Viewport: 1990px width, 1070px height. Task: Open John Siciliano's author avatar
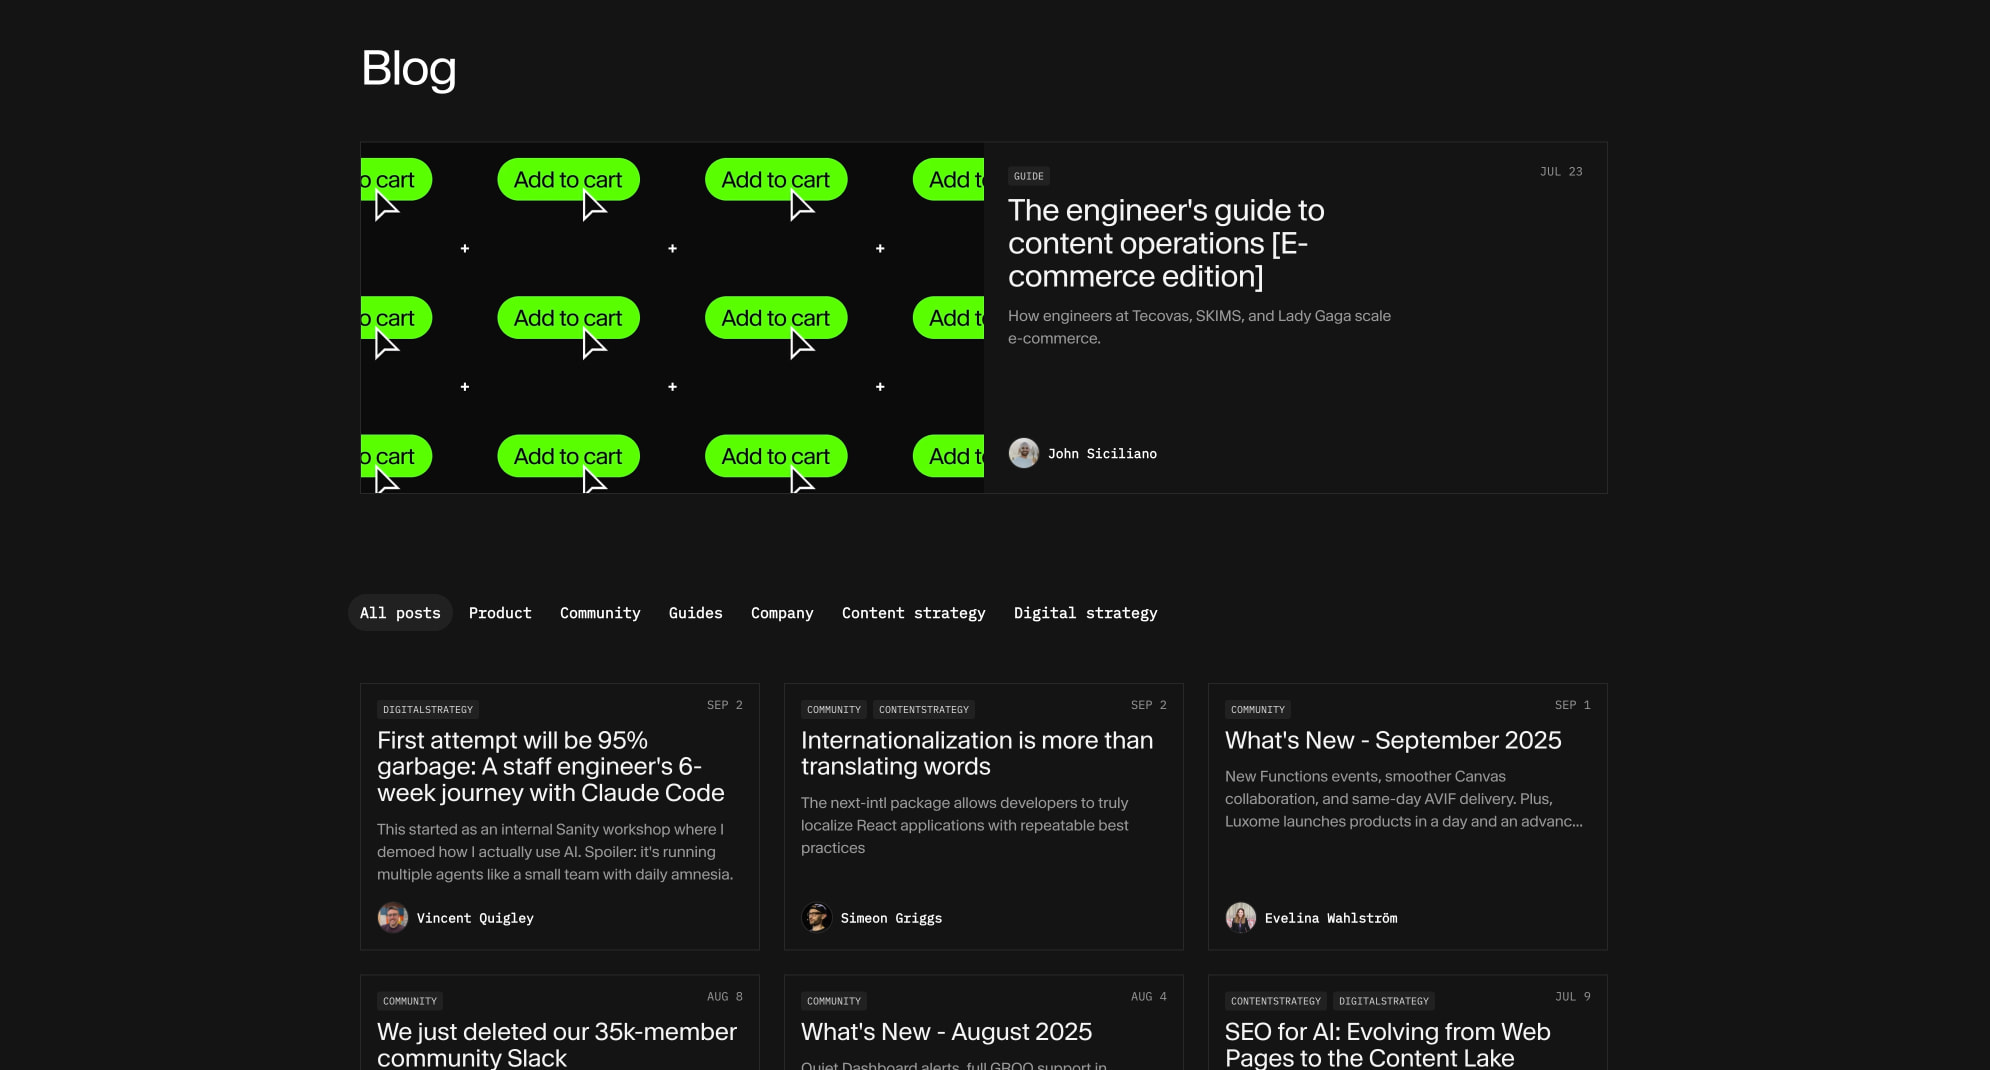pyautogui.click(x=1023, y=453)
